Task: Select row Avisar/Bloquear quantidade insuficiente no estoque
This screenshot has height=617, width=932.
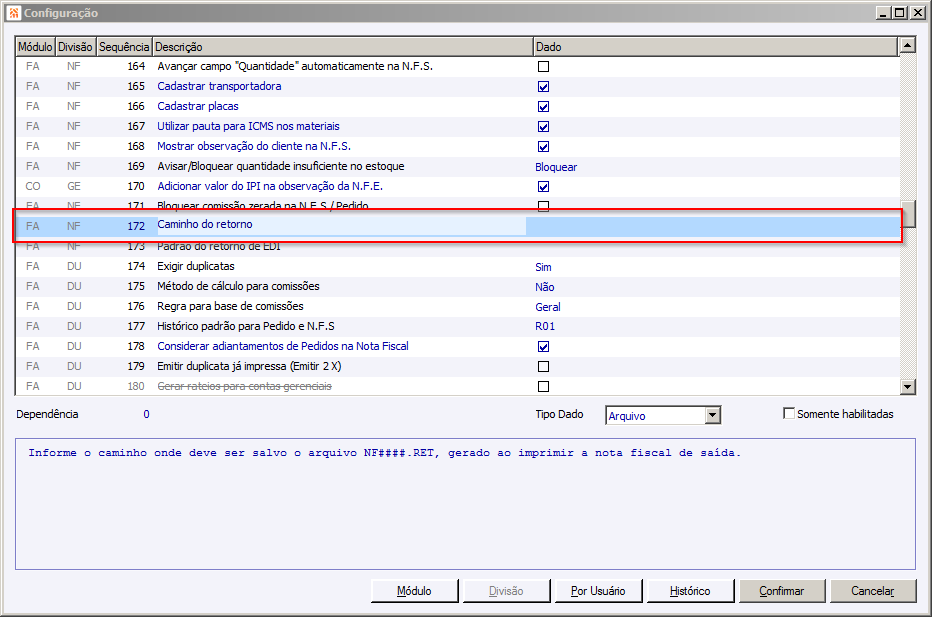Action: [x=458, y=166]
